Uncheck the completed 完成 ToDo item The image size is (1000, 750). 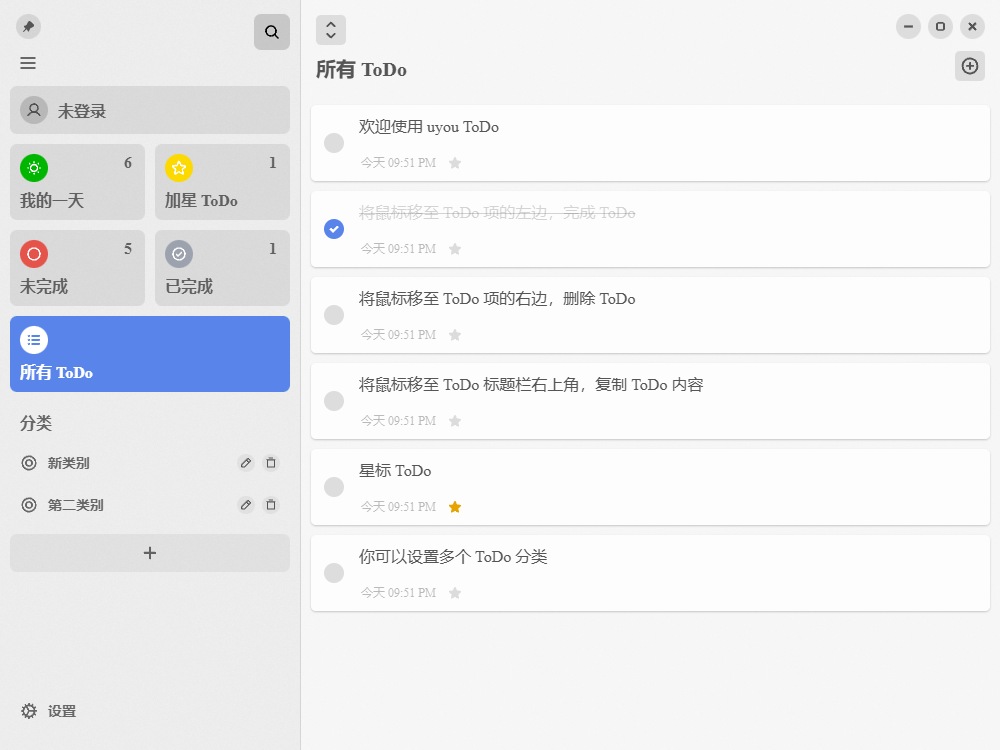tap(333, 229)
